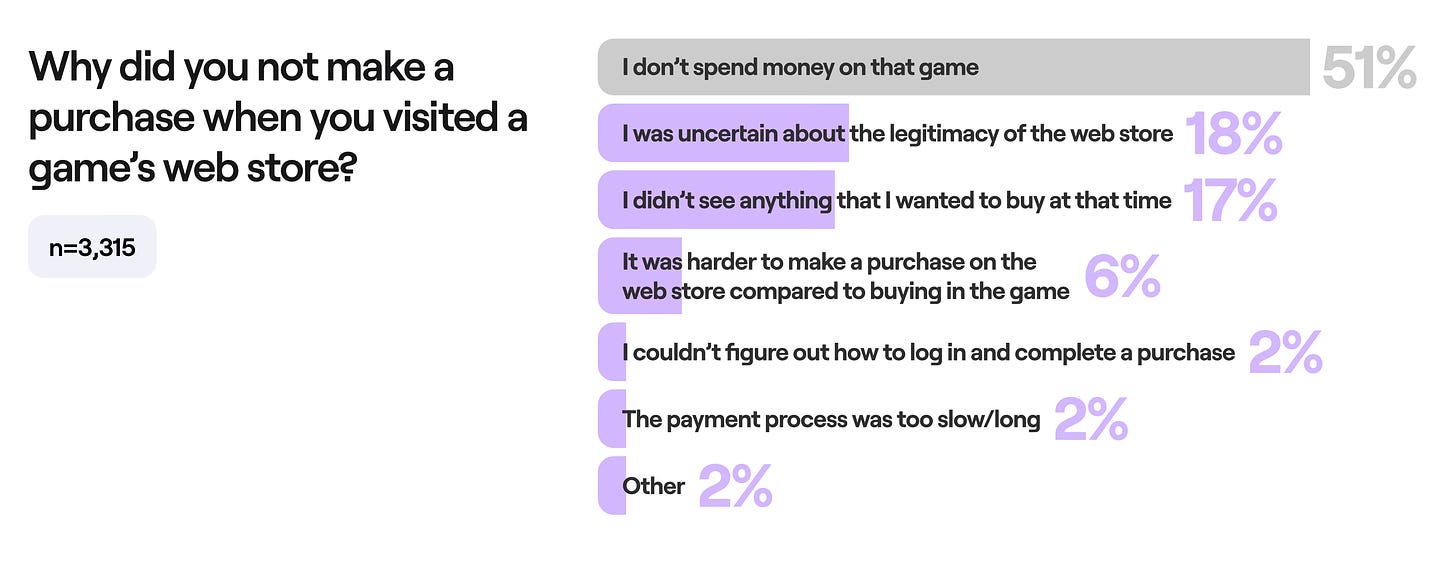Click the 51% percentage value
Screen dimensions: 1456x572
click(x=1368, y=68)
